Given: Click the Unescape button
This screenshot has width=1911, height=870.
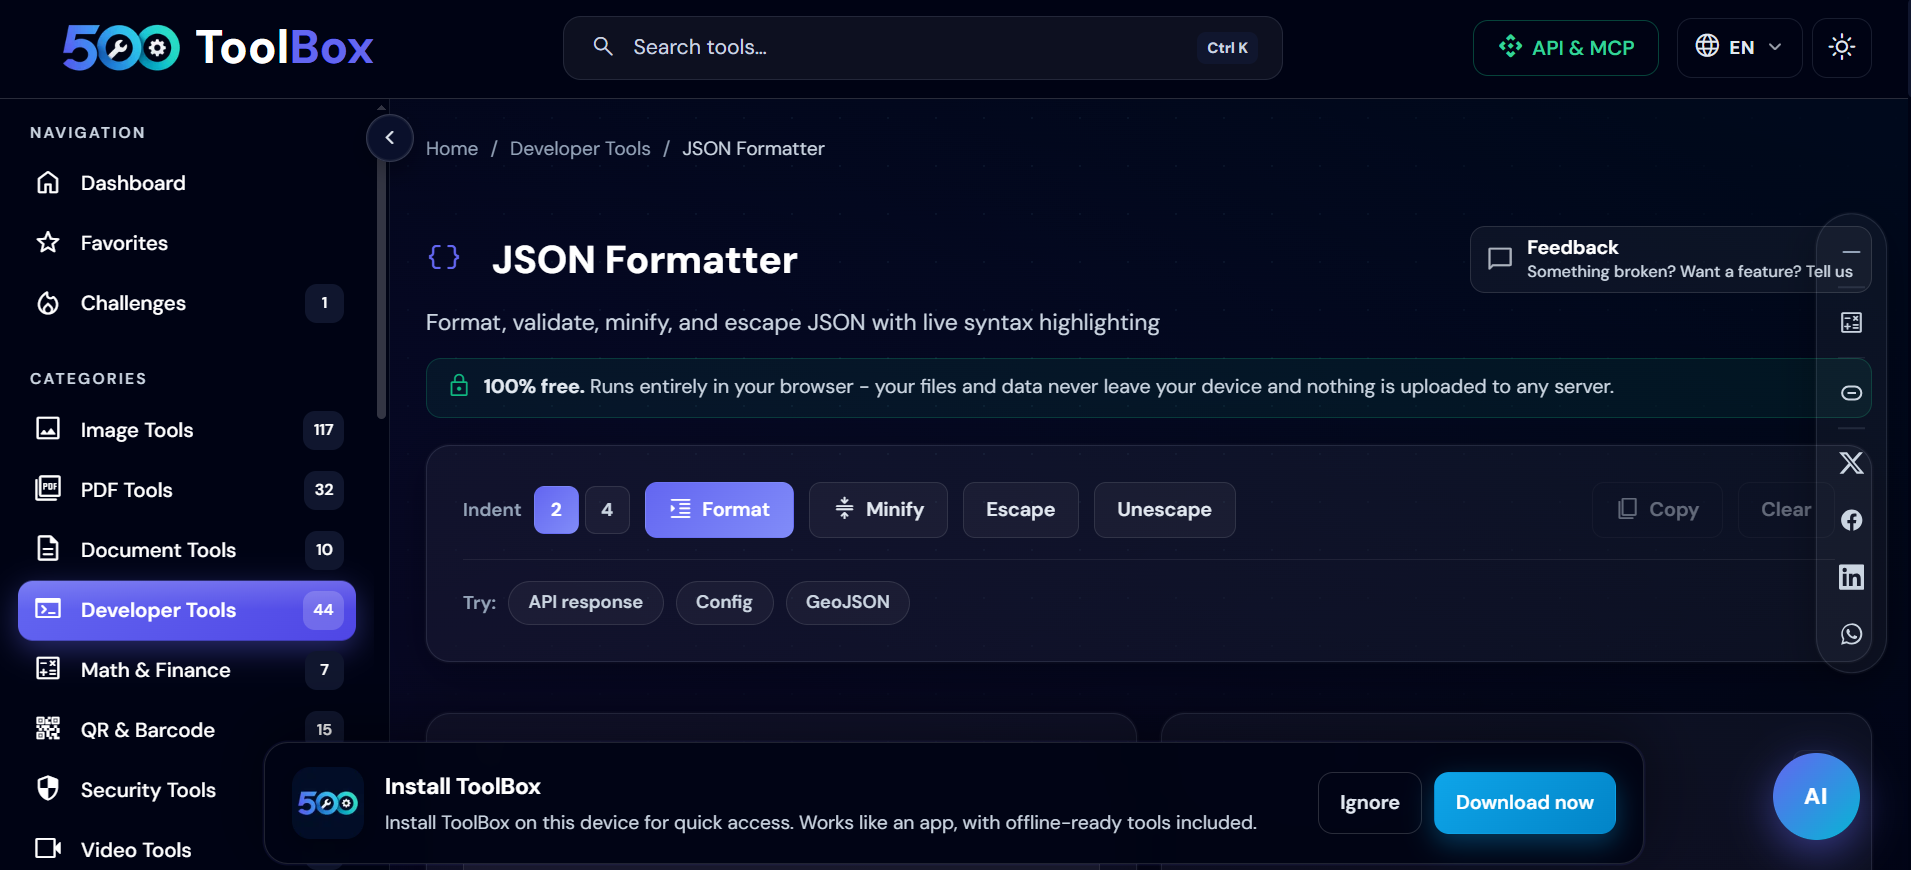Looking at the screenshot, I should [x=1164, y=510].
